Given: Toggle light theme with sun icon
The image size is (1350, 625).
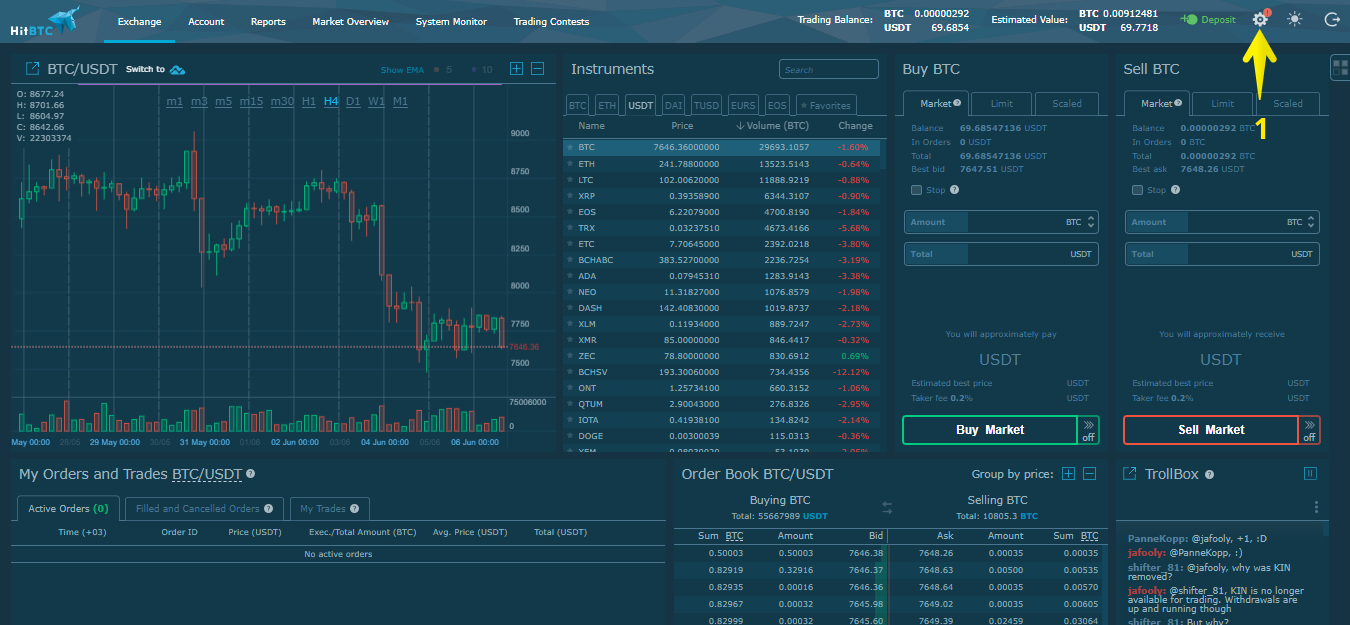Looking at the screenshot, I should tap(1295, 20).
